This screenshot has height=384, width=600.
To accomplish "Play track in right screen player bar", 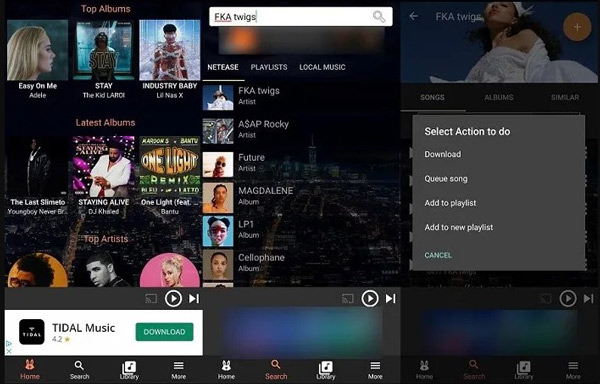I will pos(568,298).
